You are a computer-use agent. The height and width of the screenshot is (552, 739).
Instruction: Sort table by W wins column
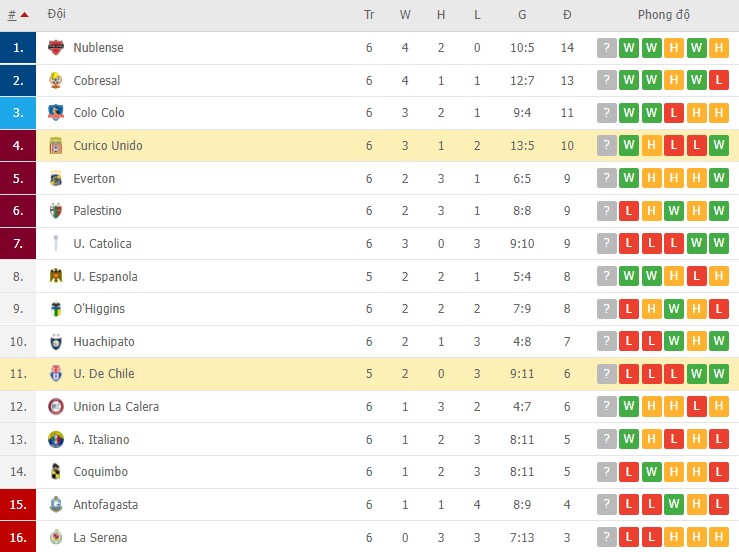[405, 15]
